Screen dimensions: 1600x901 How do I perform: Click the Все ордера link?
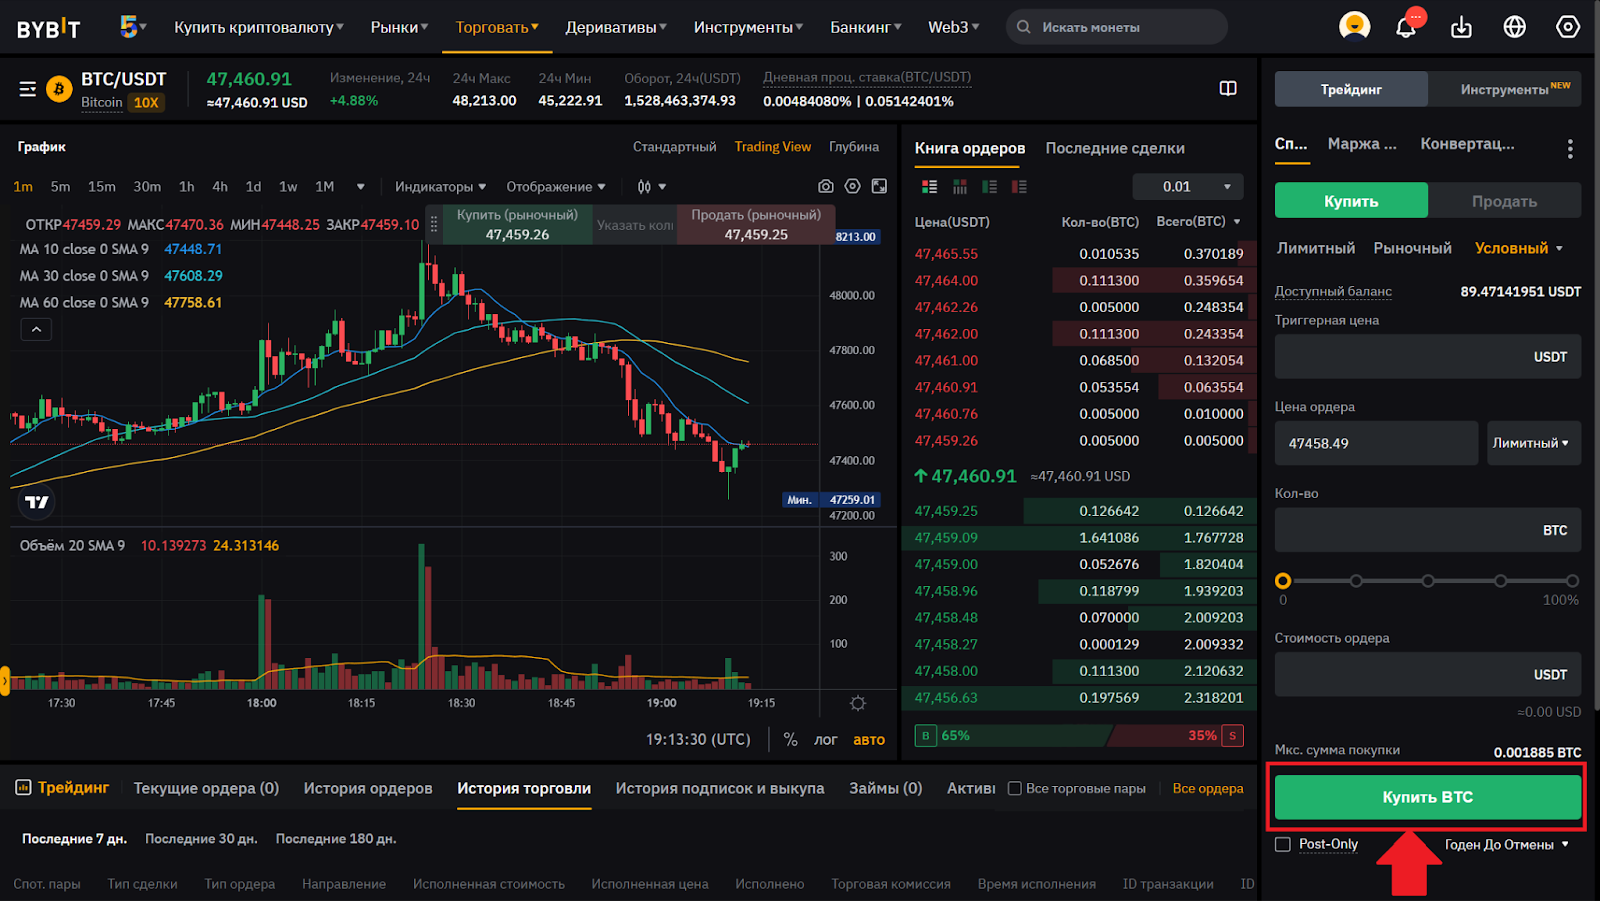(x=1207, y=788)
